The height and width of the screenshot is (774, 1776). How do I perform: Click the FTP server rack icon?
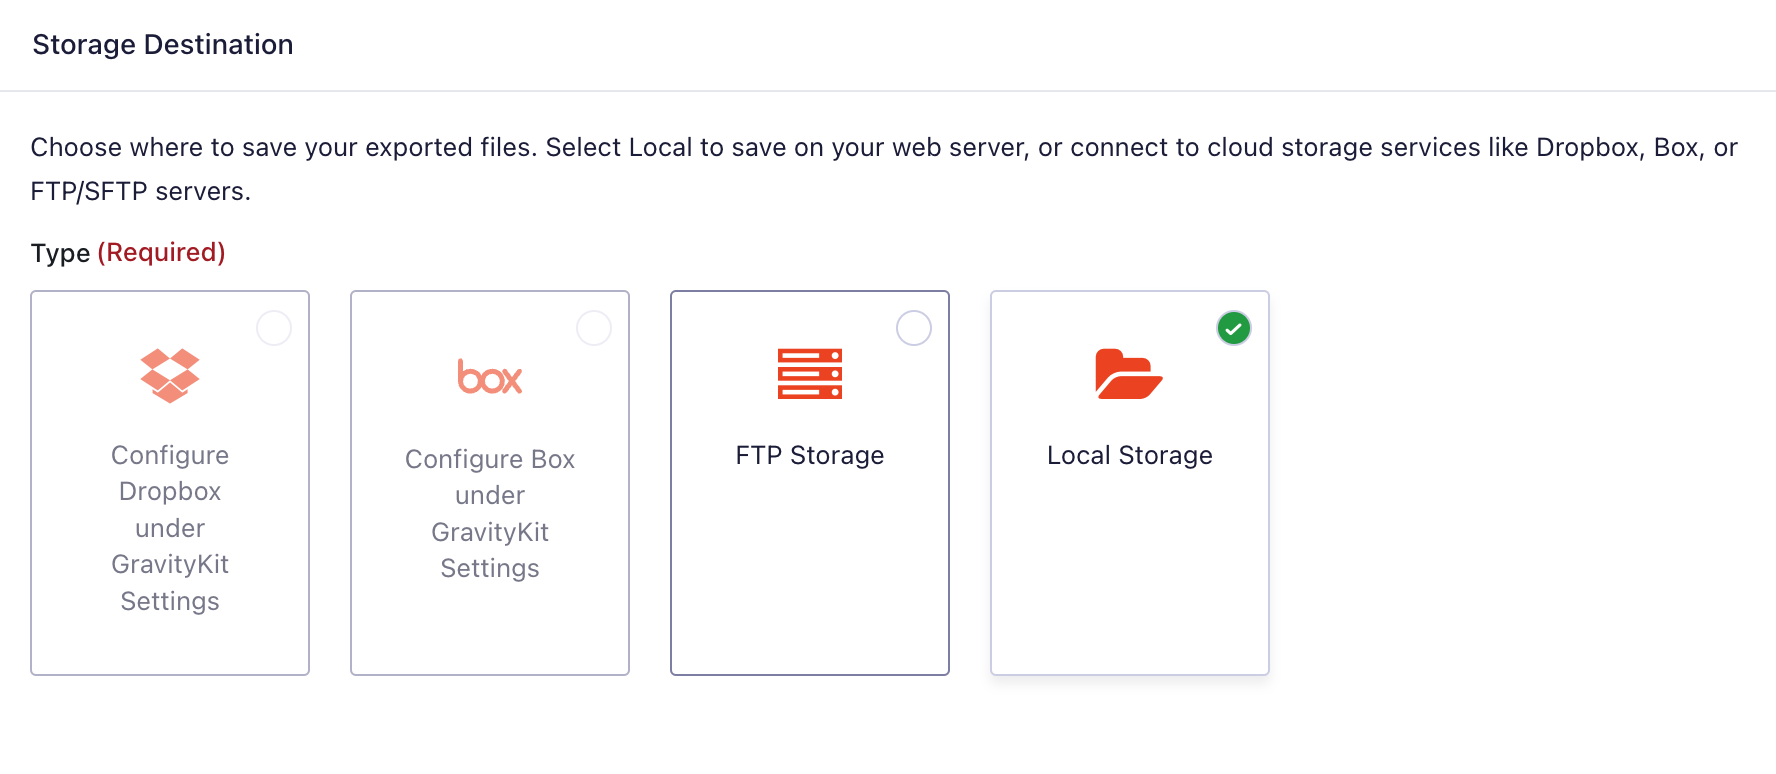coord(810,374)
